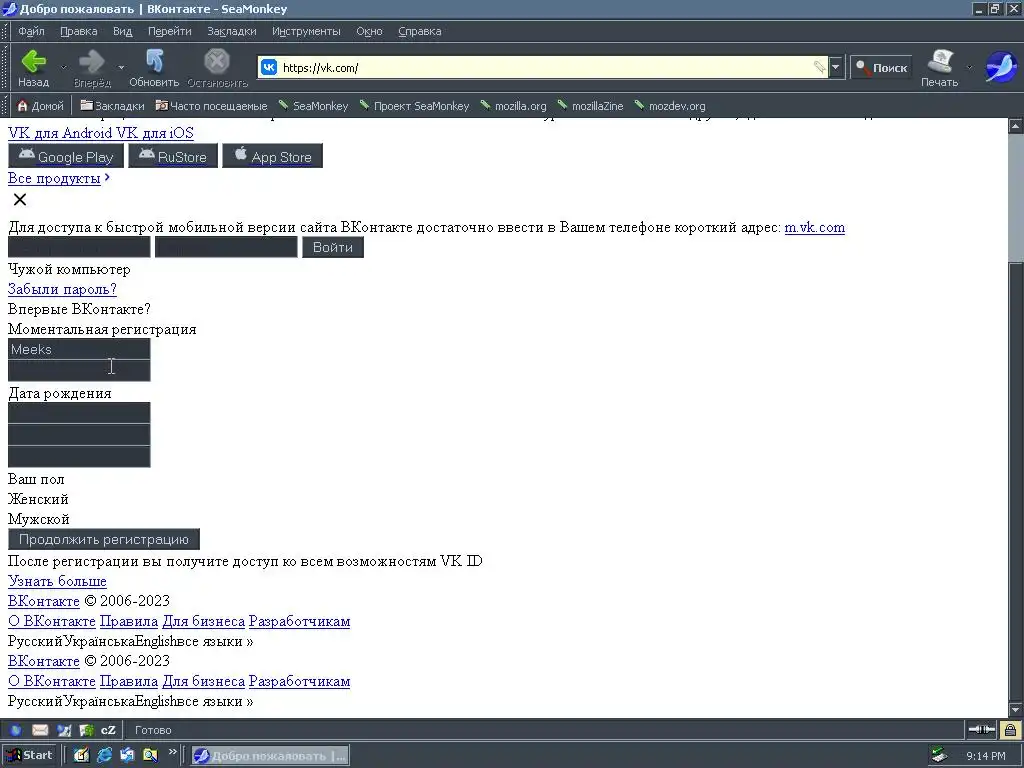Click the SeaMonkey throbber bird logo
The width and height of the screenshot is (1024, 768).
click(x=1000, y=67)
